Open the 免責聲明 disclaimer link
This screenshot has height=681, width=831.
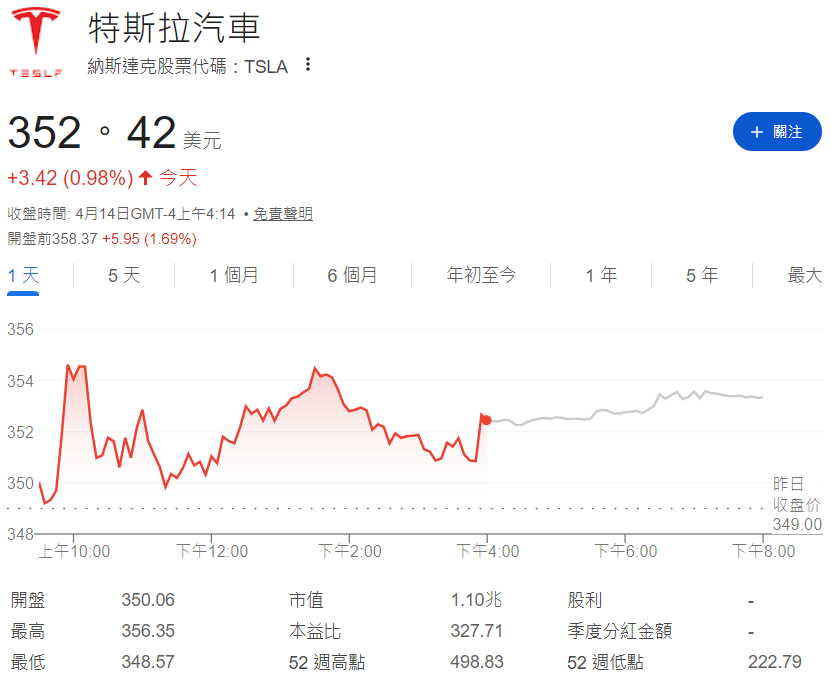(282, 214)
